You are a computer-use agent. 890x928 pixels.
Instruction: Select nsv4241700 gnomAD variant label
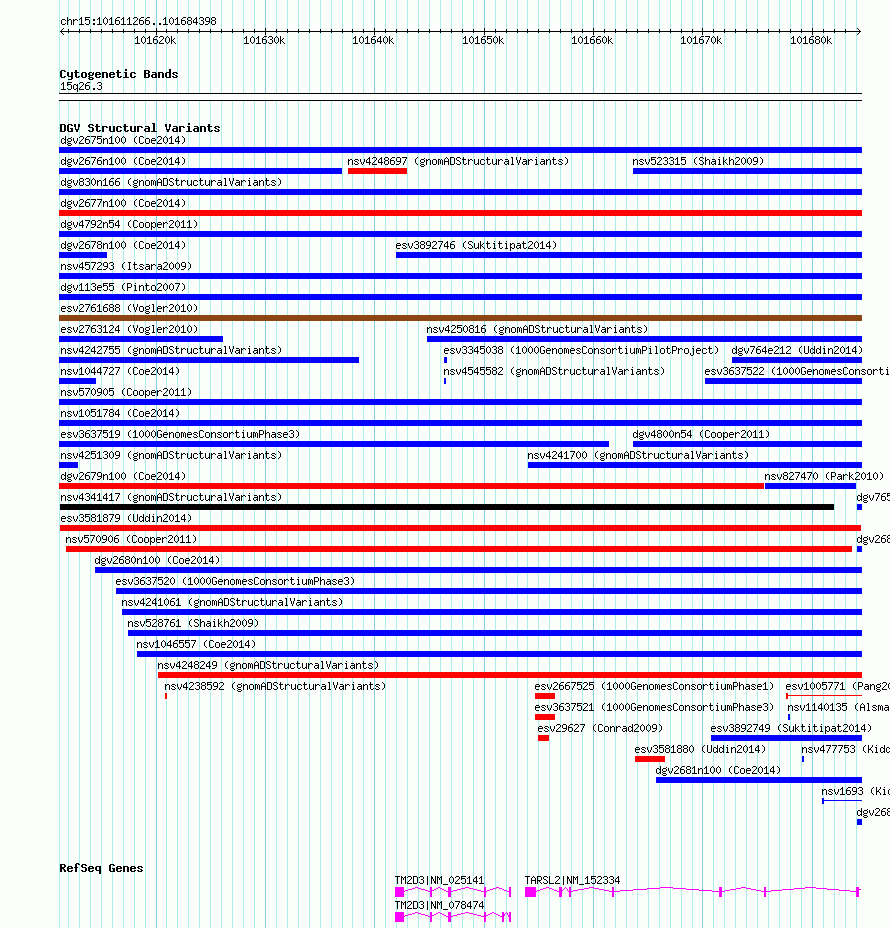point(638,455)
